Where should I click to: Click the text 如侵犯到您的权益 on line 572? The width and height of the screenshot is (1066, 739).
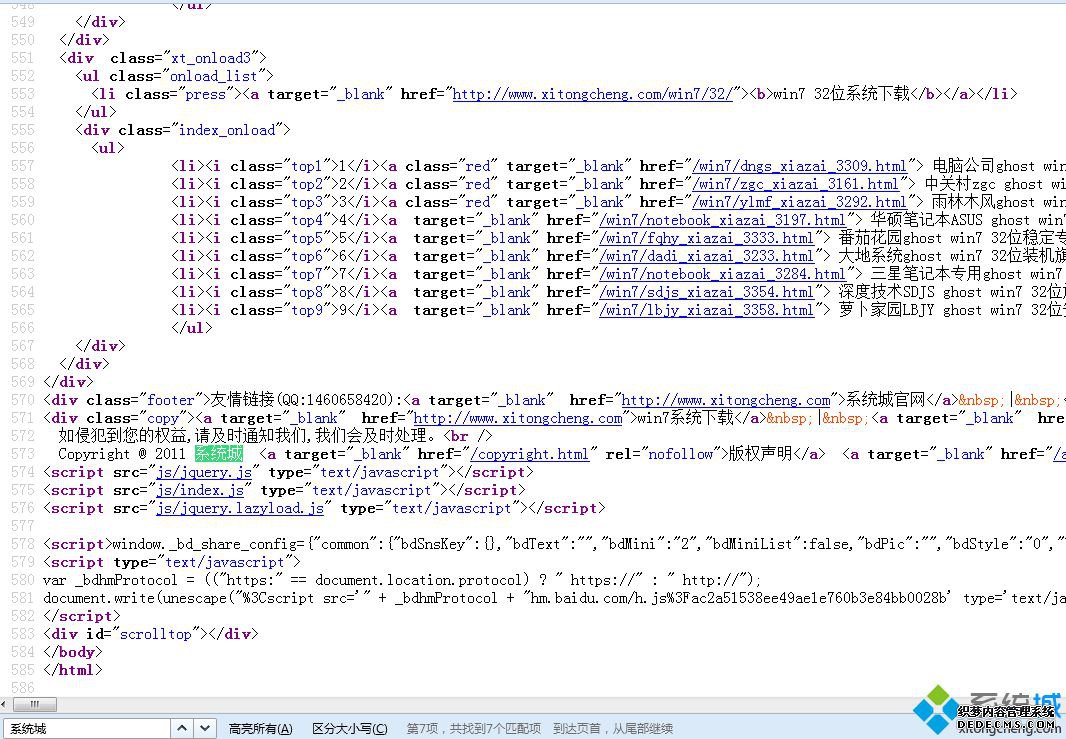[122, 436]
